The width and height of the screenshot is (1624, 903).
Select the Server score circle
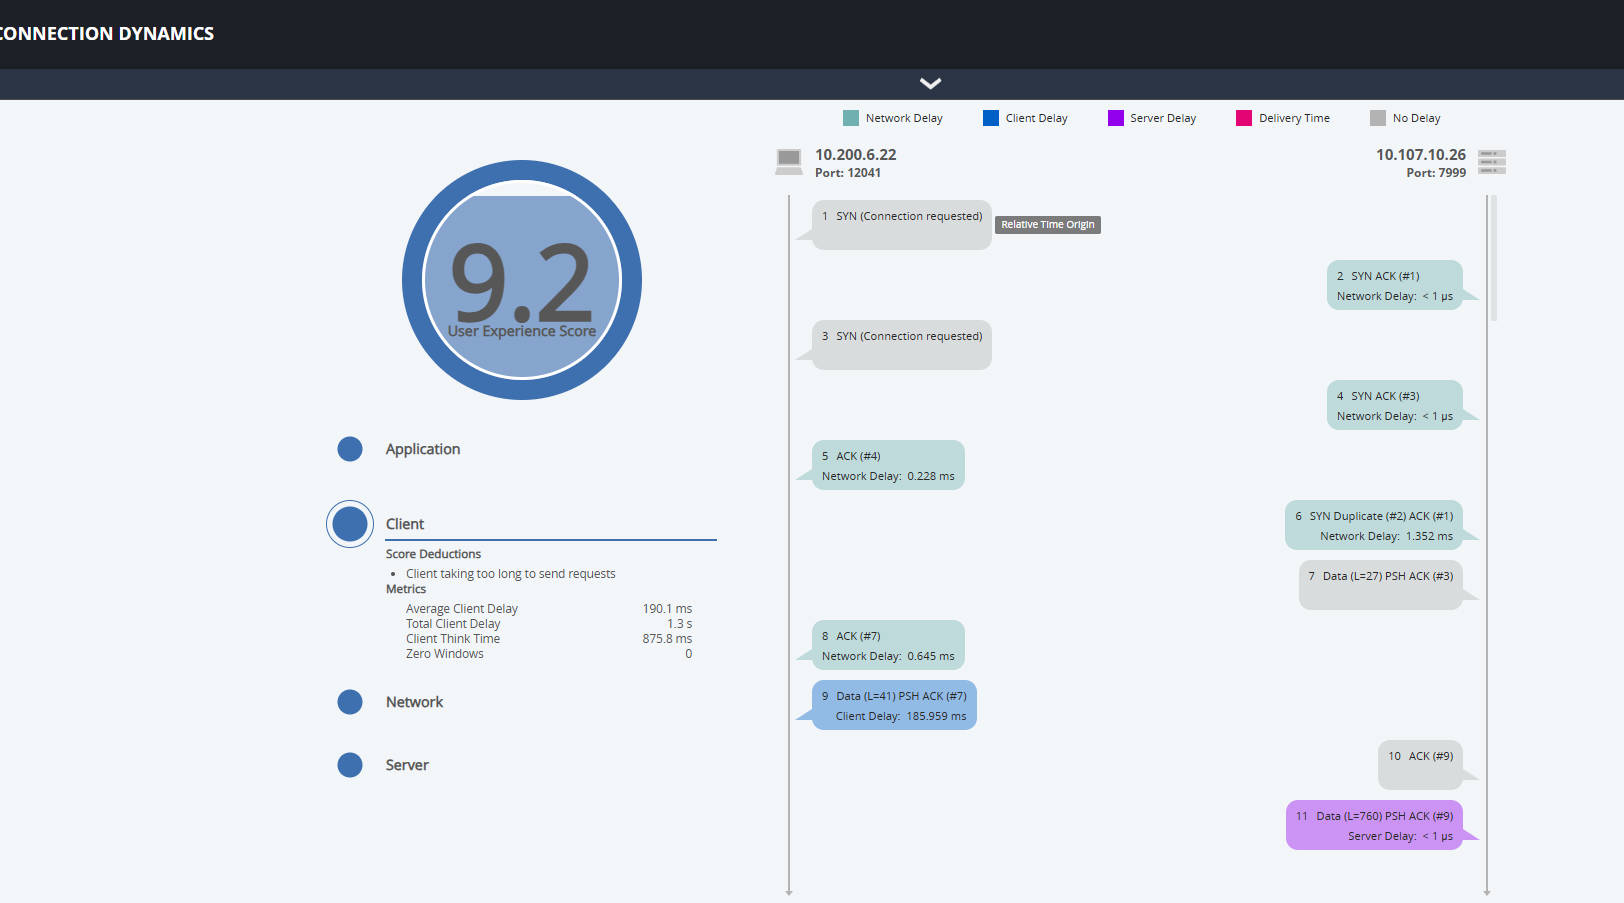coord(350,765)
